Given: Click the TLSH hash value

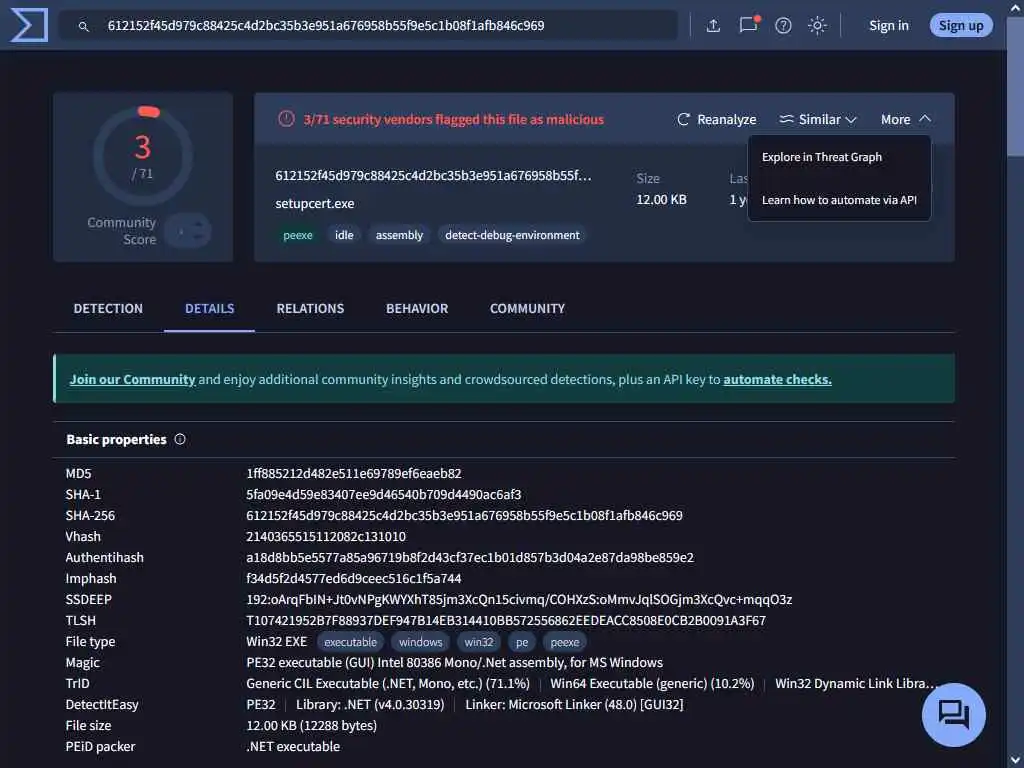Looking at the screenshot, I should (506, 620).
